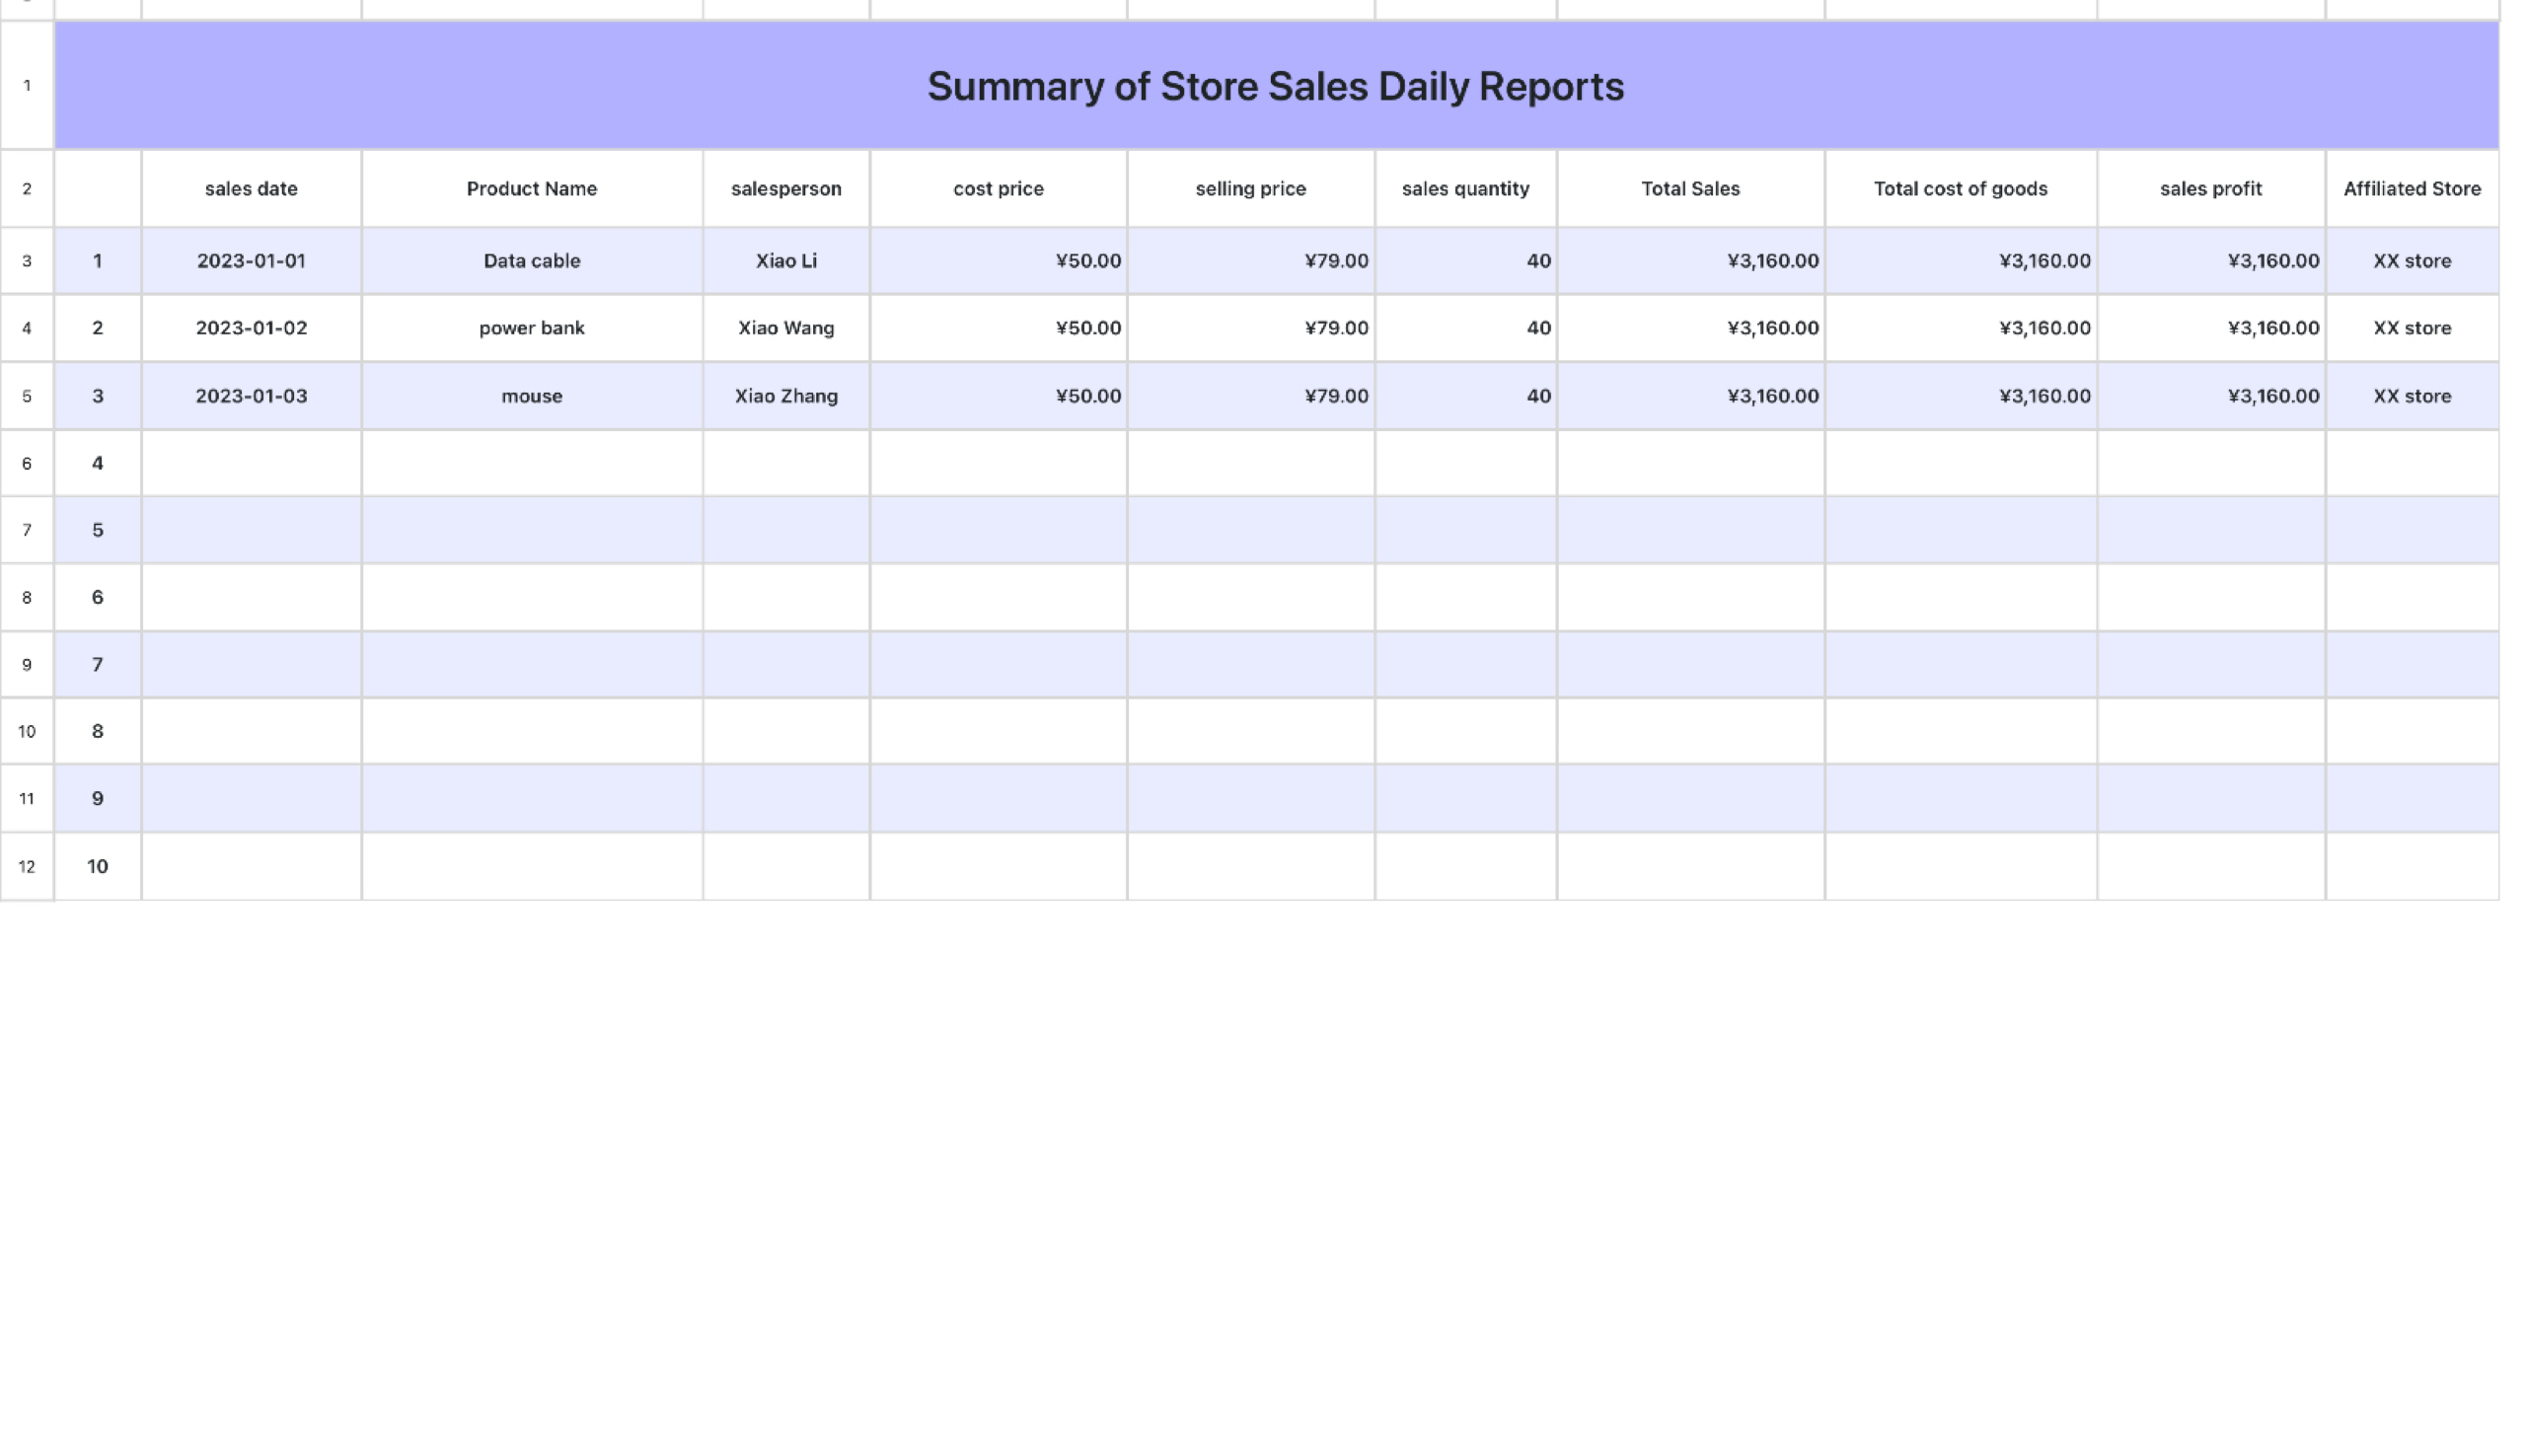Screen dimensions: 2526x1456
Task: Click Total Sales ¥3,160.00 in Xiao Li row
Action: click(x=1691, y=260)
